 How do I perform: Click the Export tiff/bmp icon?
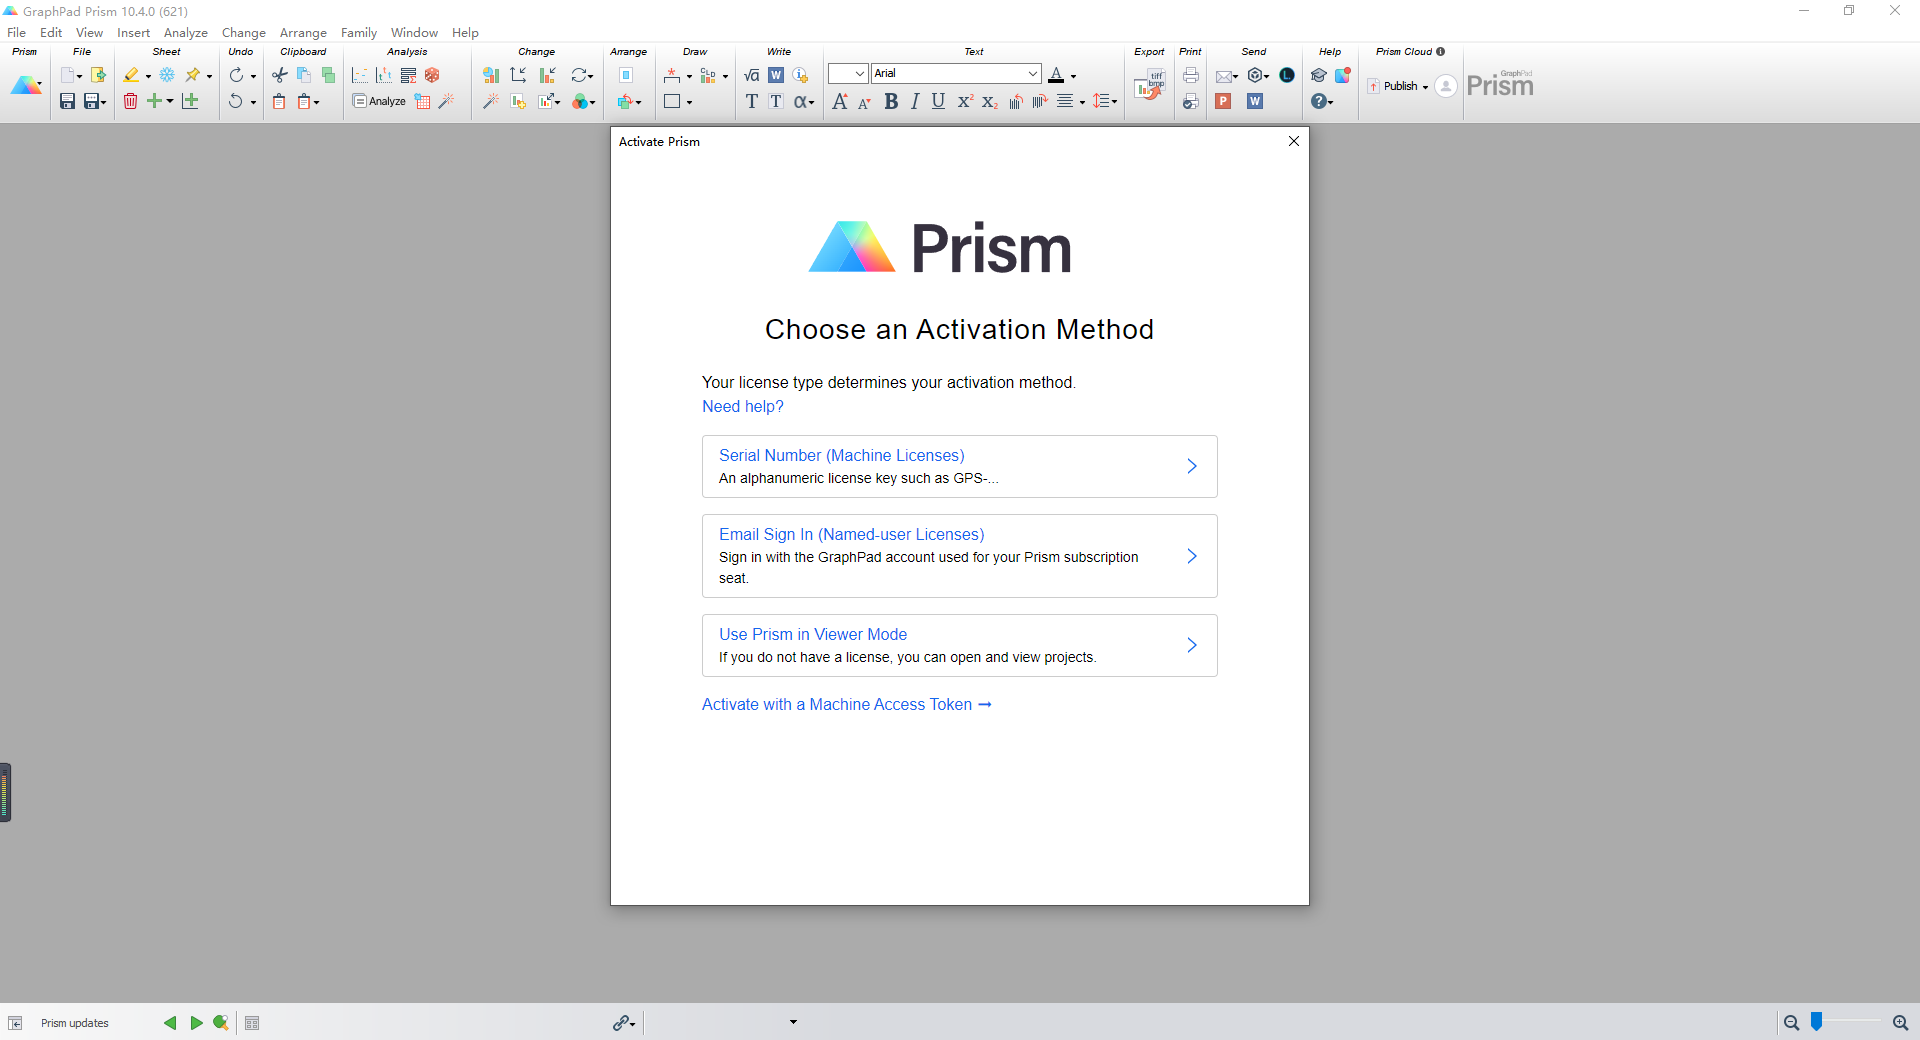pyautogui.click(x=1150, y=87)
